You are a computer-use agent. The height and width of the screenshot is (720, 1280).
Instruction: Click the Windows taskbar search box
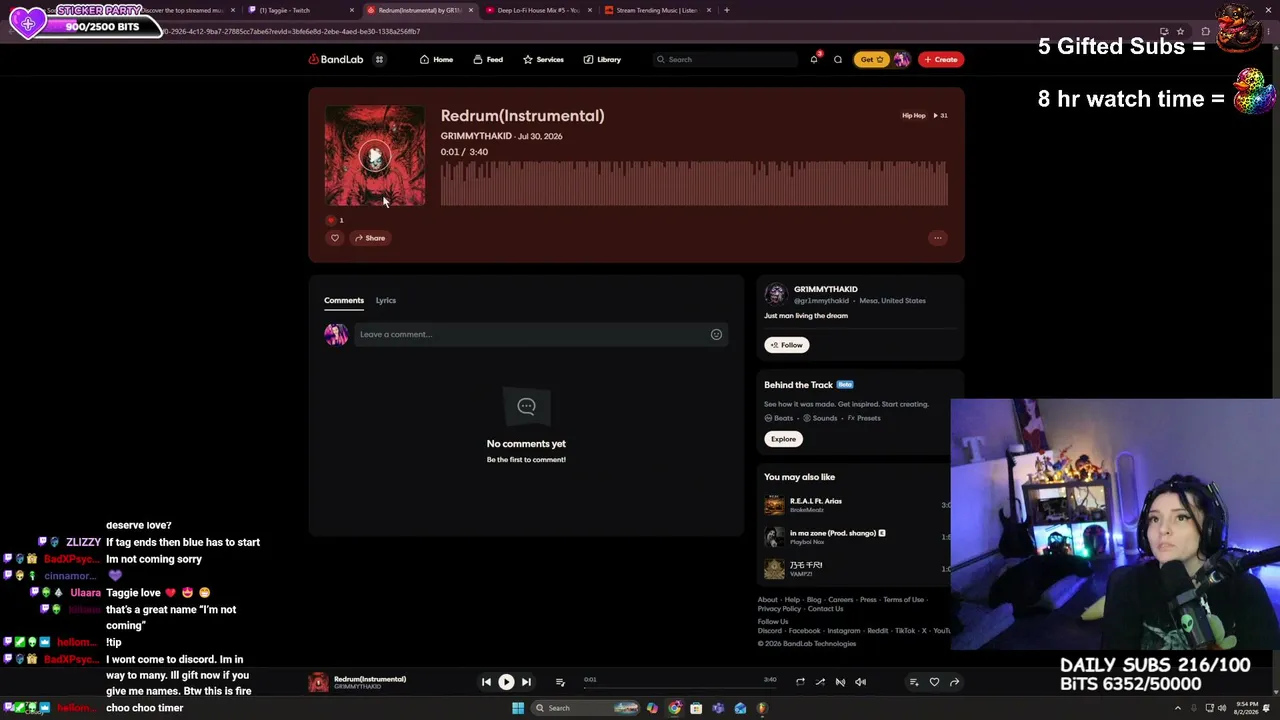click(586, 708)
